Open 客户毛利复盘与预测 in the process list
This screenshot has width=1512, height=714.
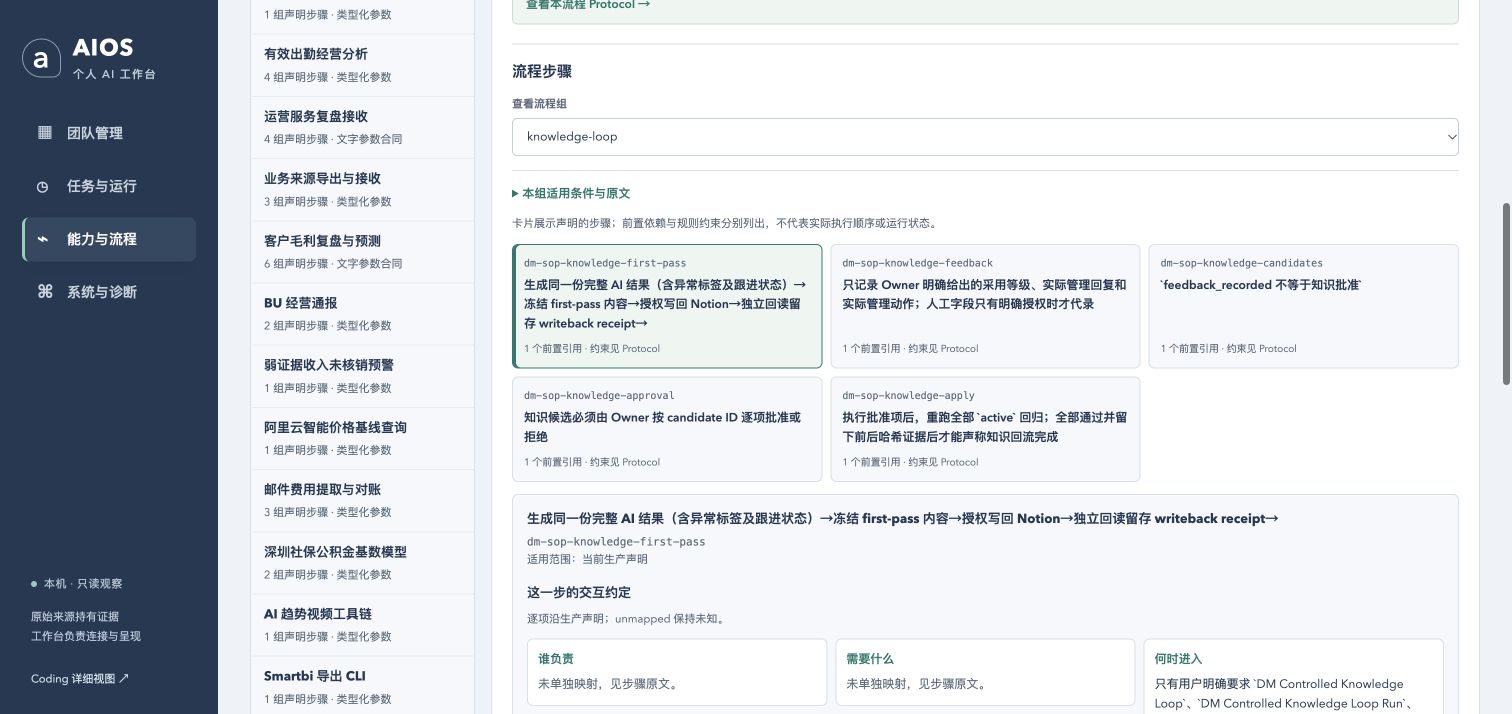362,251
